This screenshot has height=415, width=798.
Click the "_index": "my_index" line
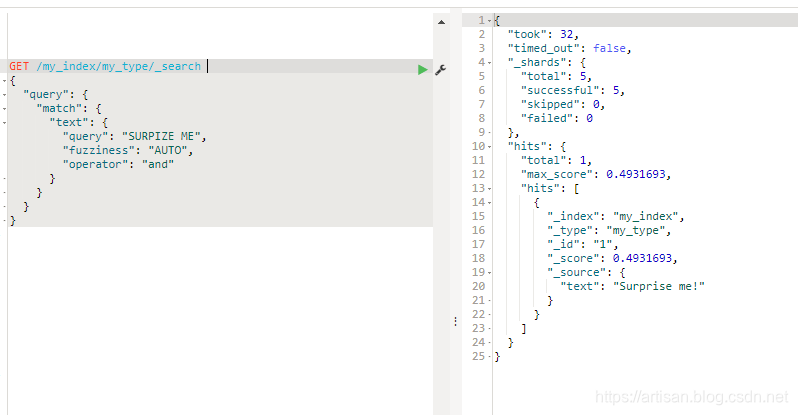(616, 216)
